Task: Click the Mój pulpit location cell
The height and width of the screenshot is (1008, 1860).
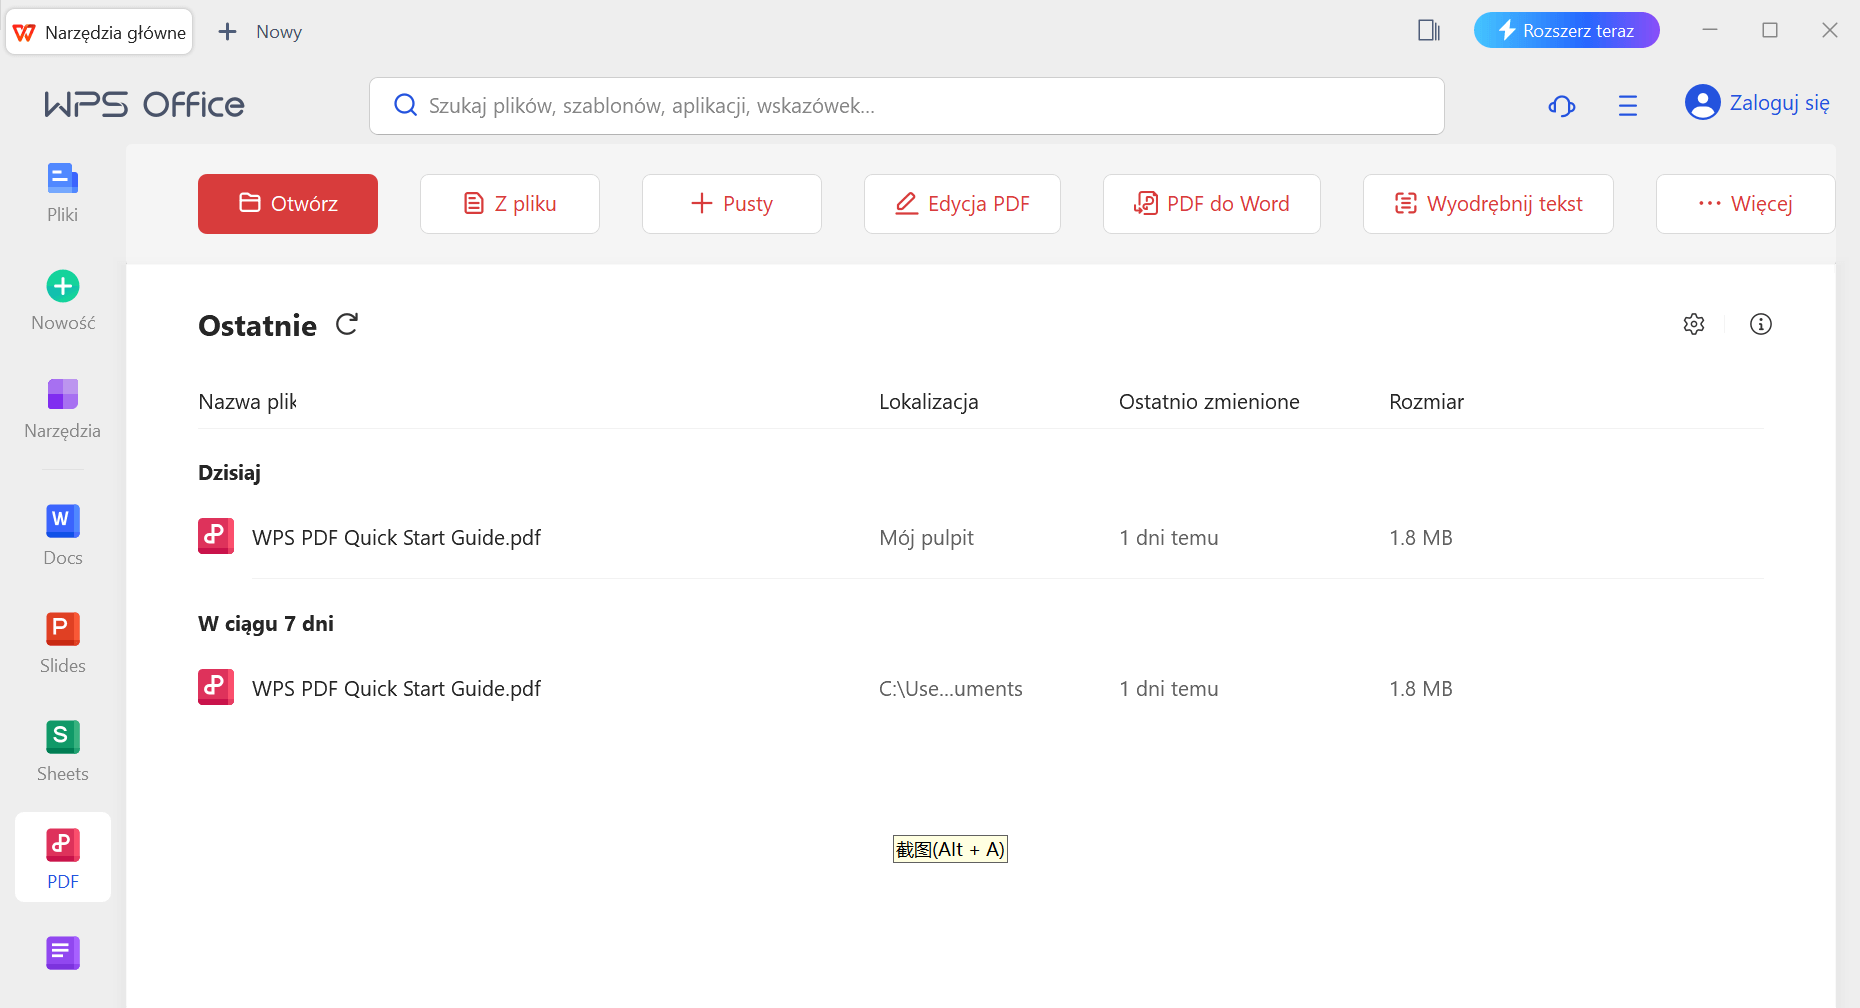Action: click(926, 538)
